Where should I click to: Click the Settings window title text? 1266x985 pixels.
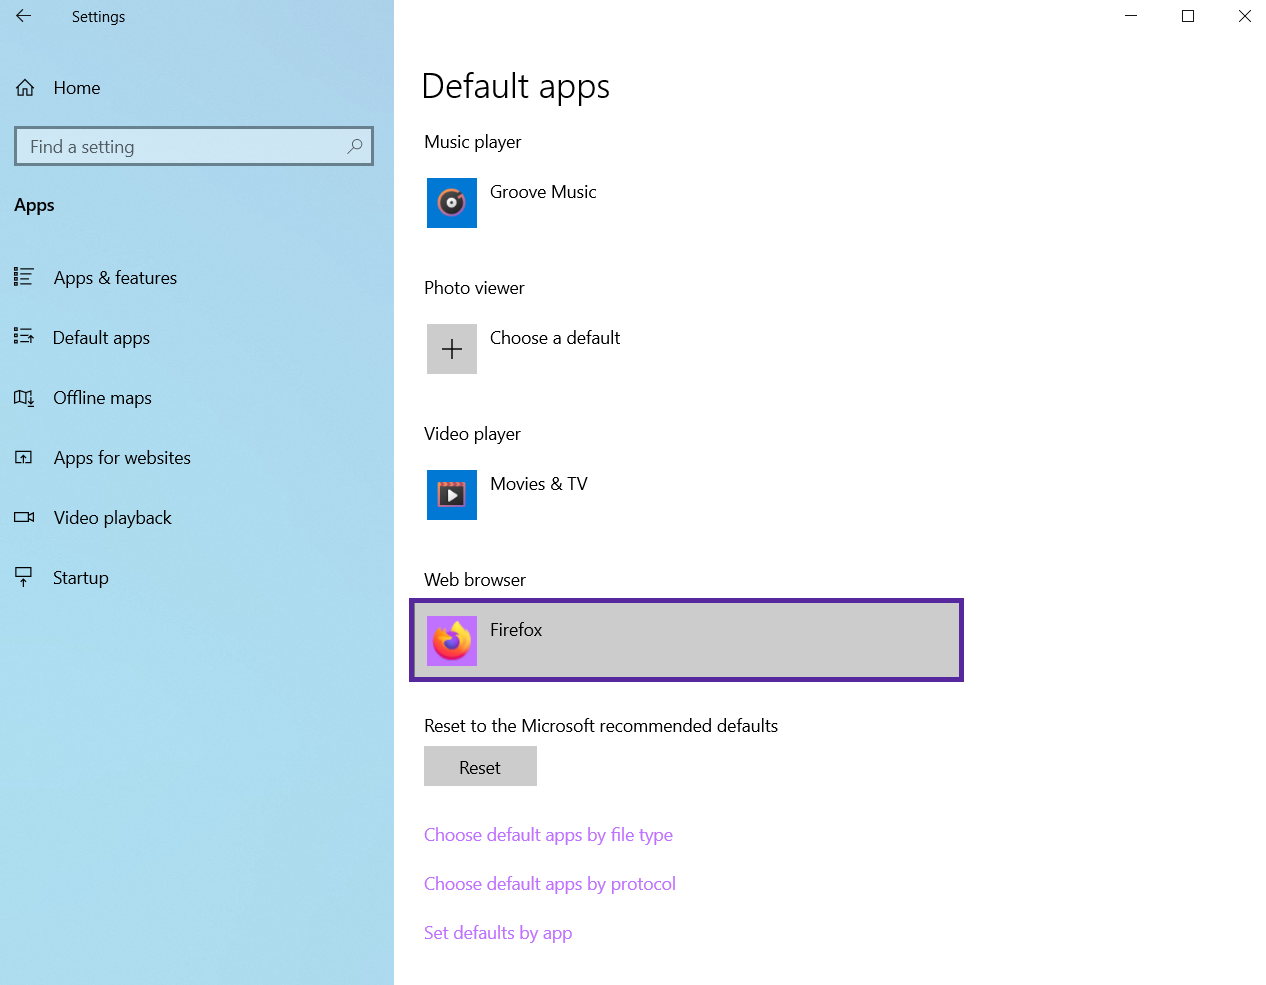(98, 17)
